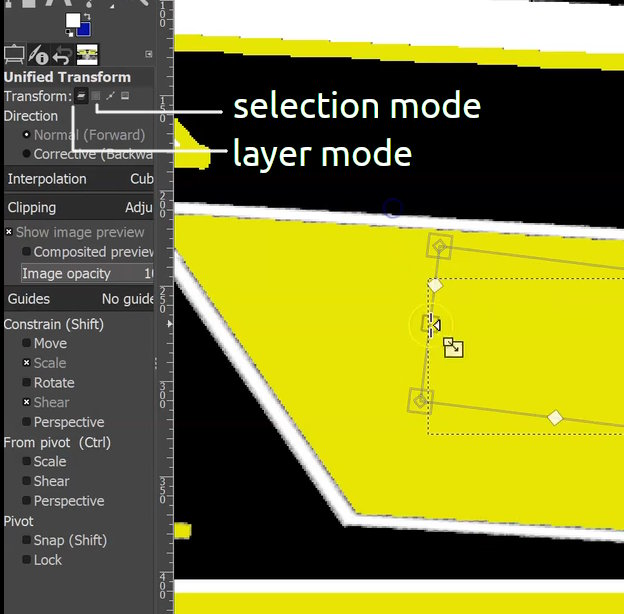Toggle Constrain Scale checkbox
The width and height of the screenshot is (624, 614).
[x=27, y=363]
